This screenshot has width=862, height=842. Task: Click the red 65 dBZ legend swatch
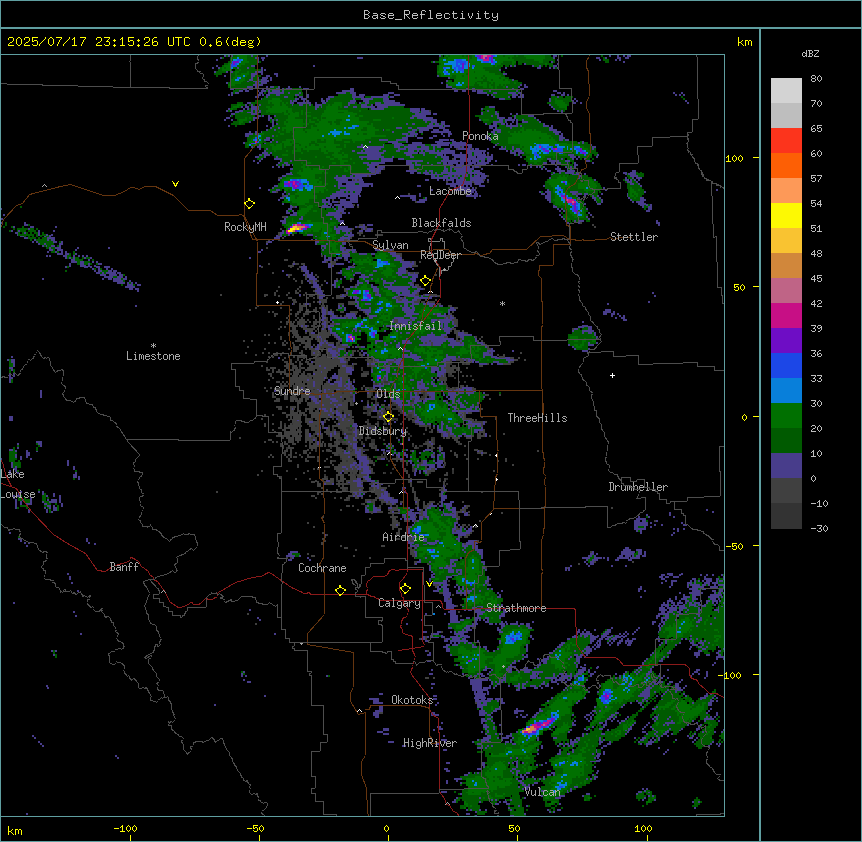coord(786,140)
